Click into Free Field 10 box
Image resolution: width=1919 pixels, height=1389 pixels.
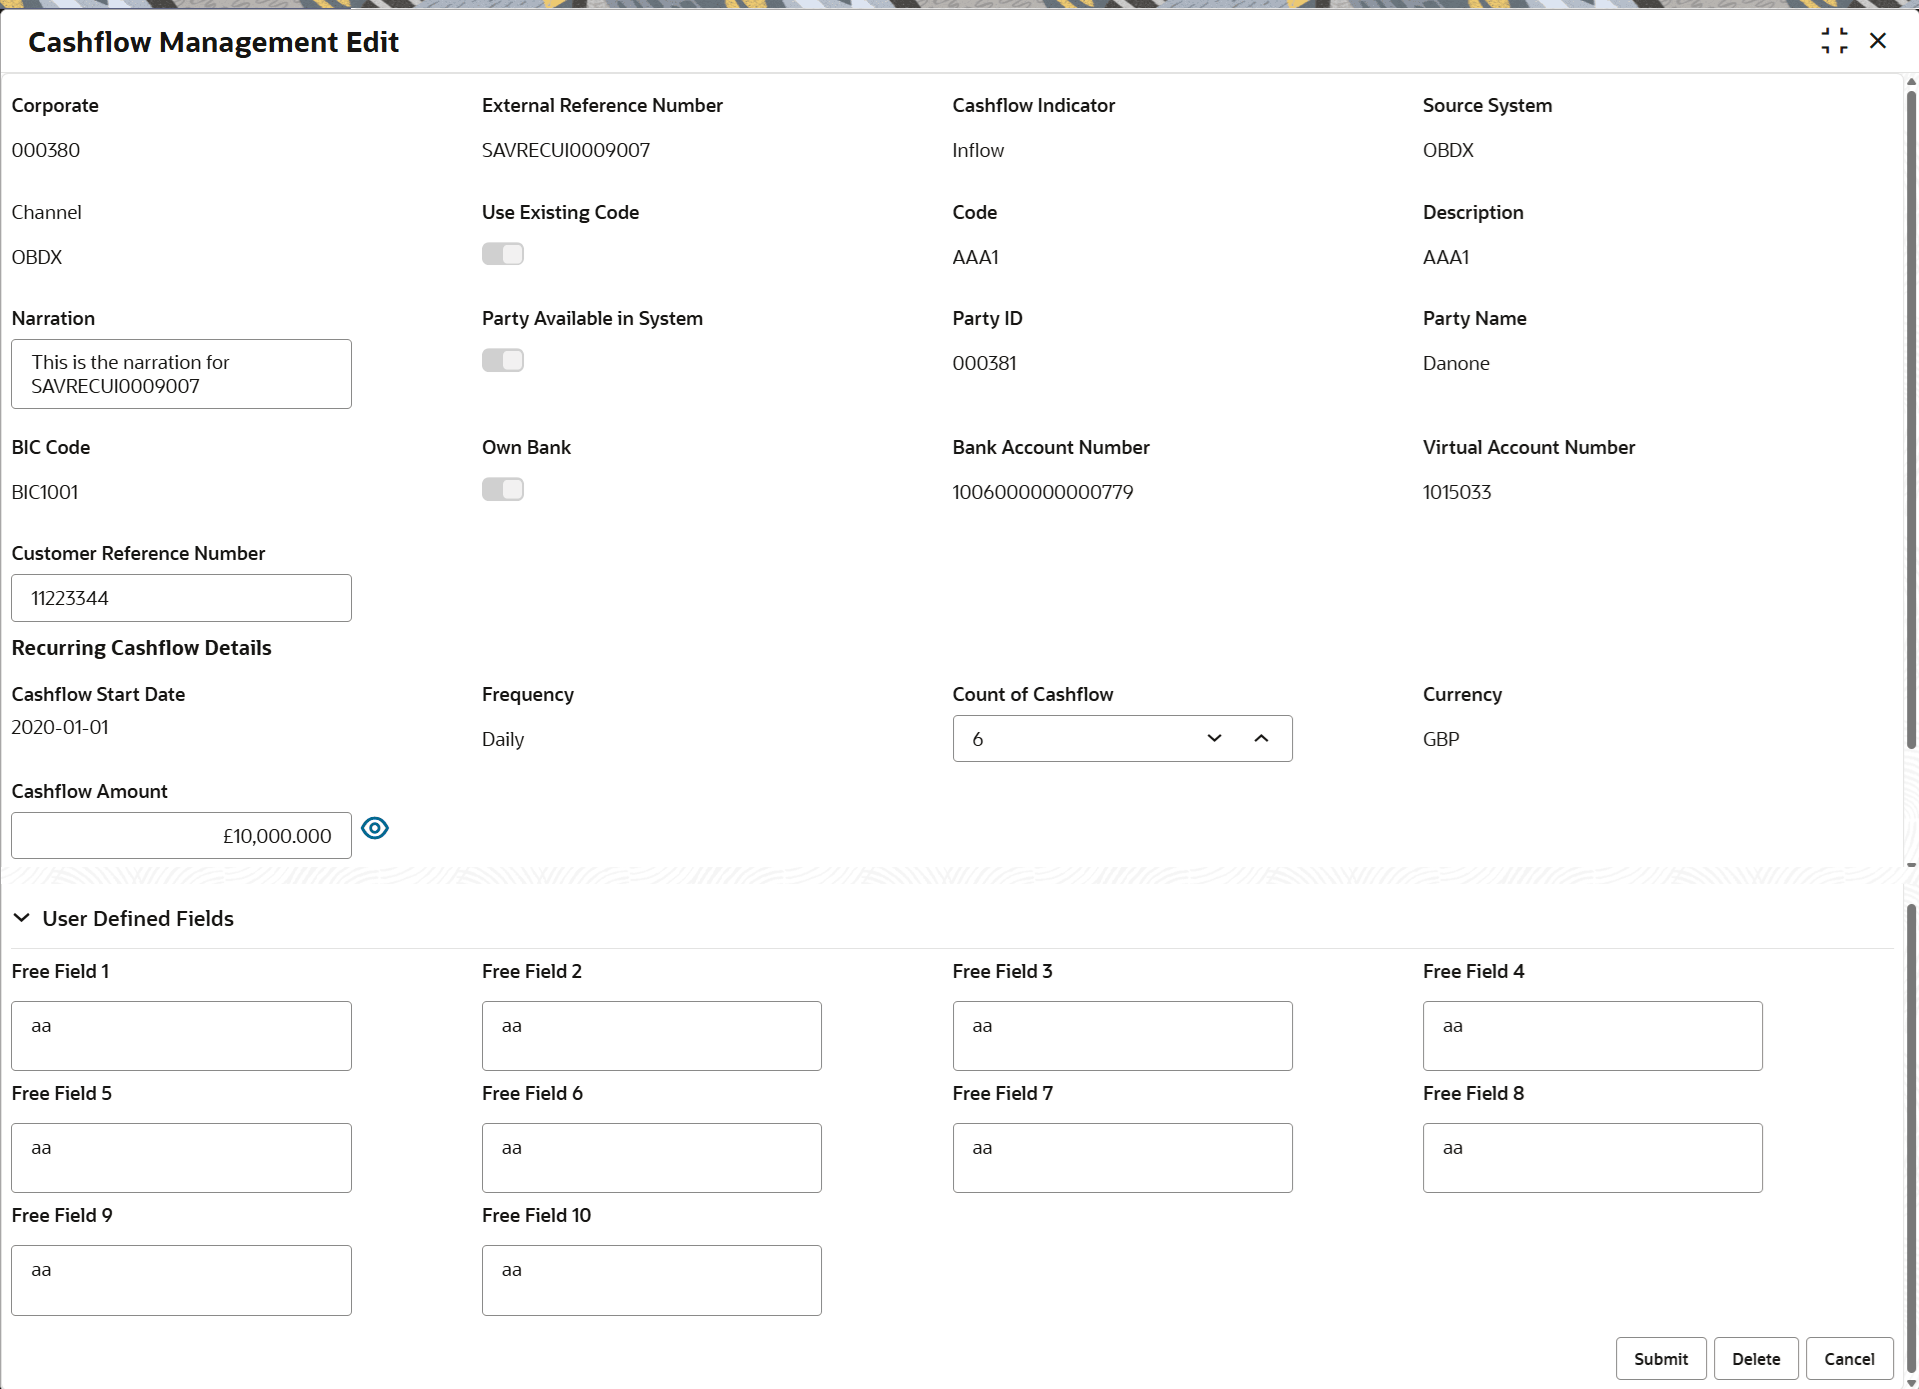[x=652, y=1280]
